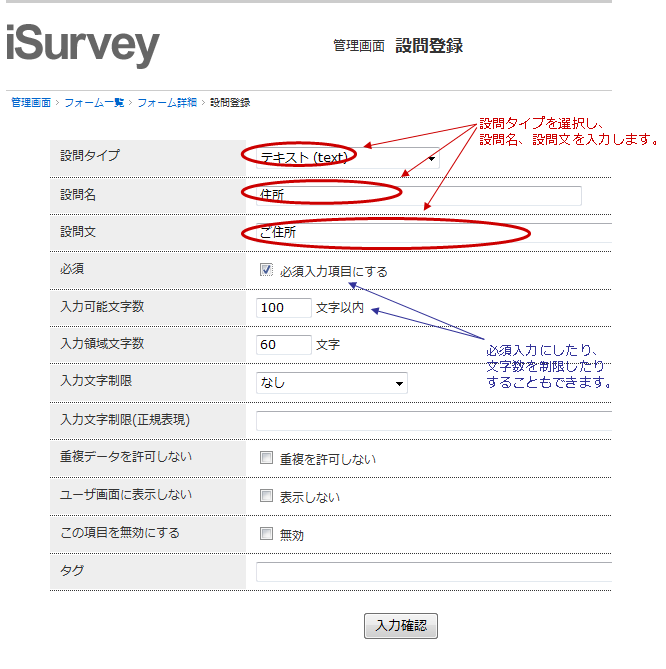Navigate to フォーム詳細 breadcrumb link

166,102
